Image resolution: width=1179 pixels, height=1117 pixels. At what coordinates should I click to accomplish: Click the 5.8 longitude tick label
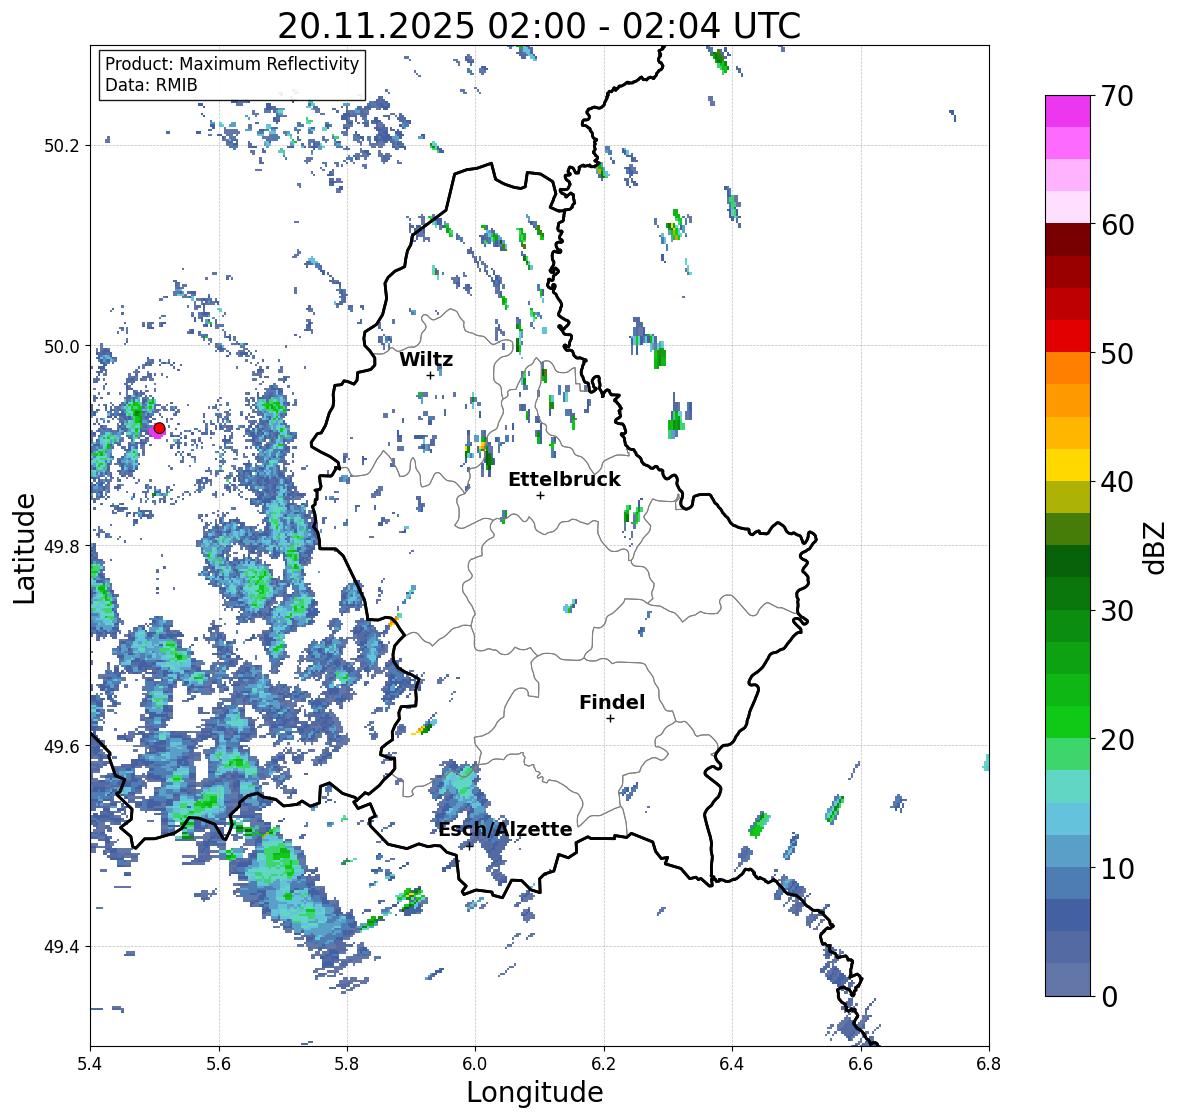tap(347, 1064)
